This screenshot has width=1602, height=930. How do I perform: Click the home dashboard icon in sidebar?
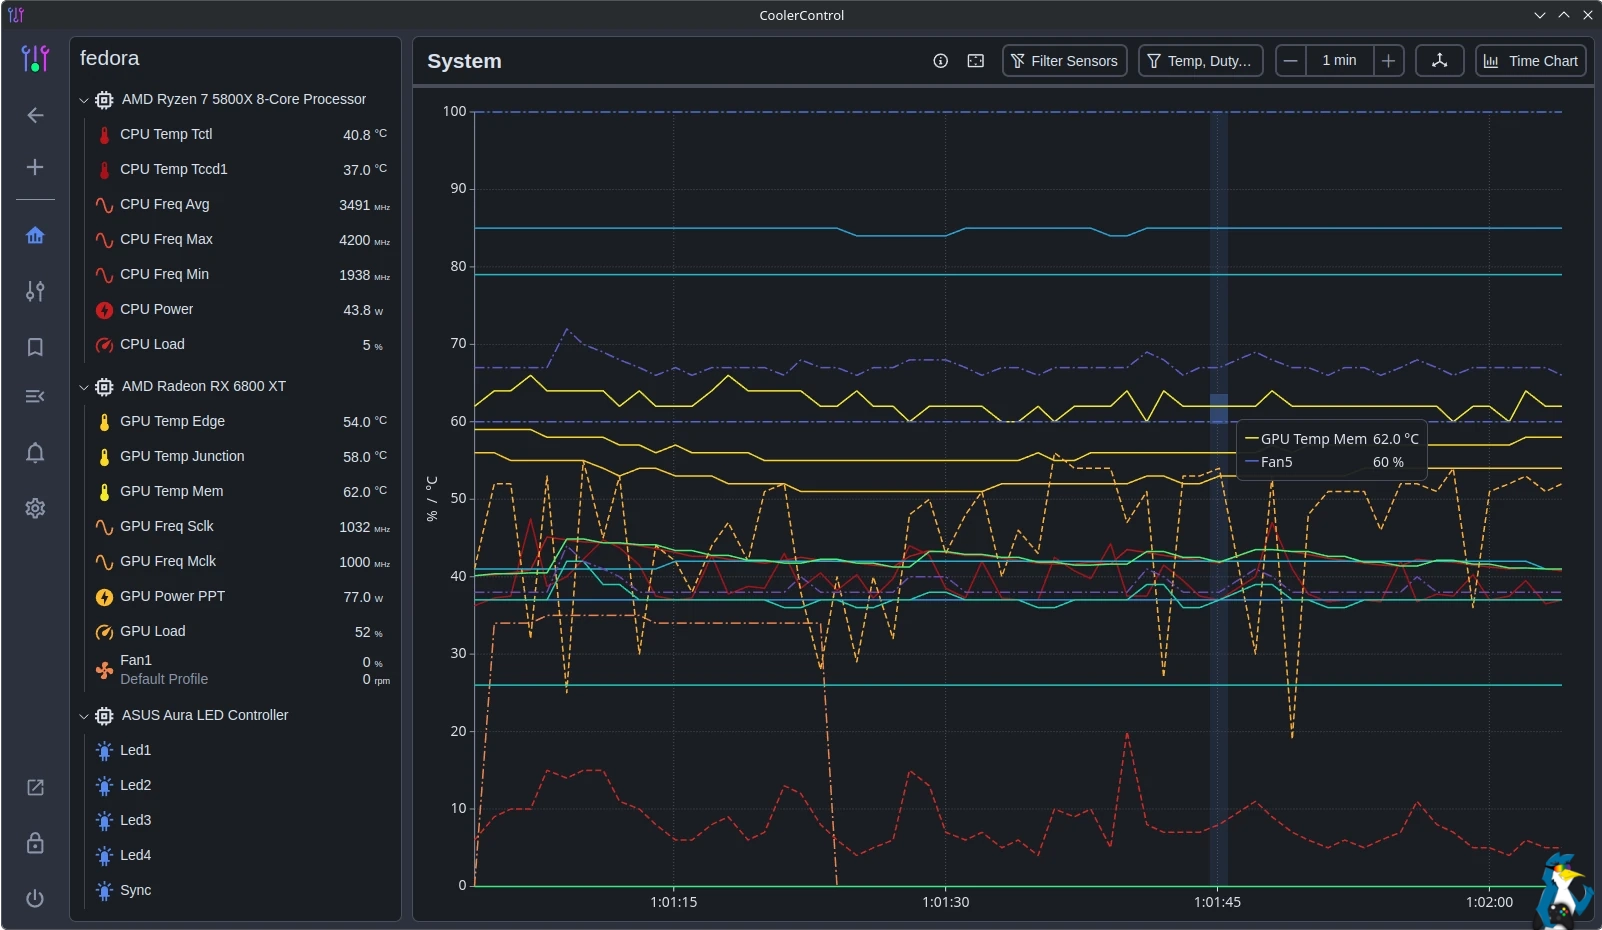pyautogui.click(x=35, y=236)
